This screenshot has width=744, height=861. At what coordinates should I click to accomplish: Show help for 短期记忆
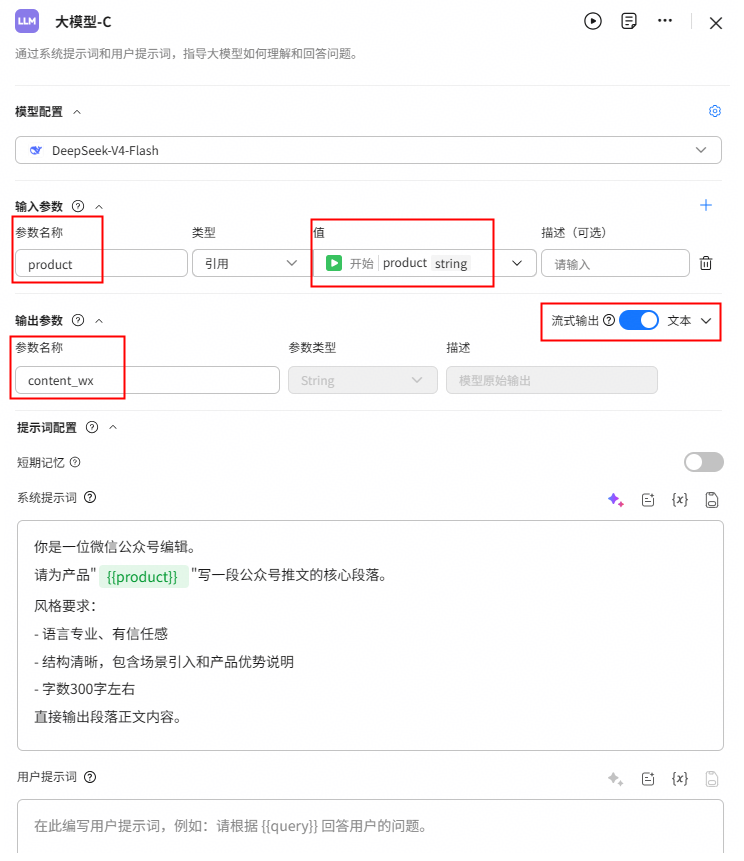tap(75, 462)
